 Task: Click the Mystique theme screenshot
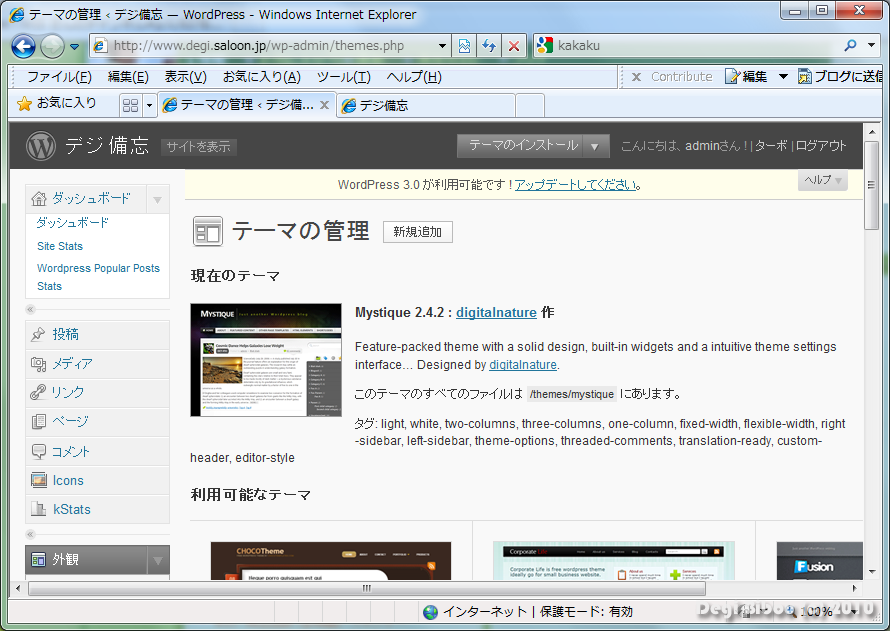[266, 360]
